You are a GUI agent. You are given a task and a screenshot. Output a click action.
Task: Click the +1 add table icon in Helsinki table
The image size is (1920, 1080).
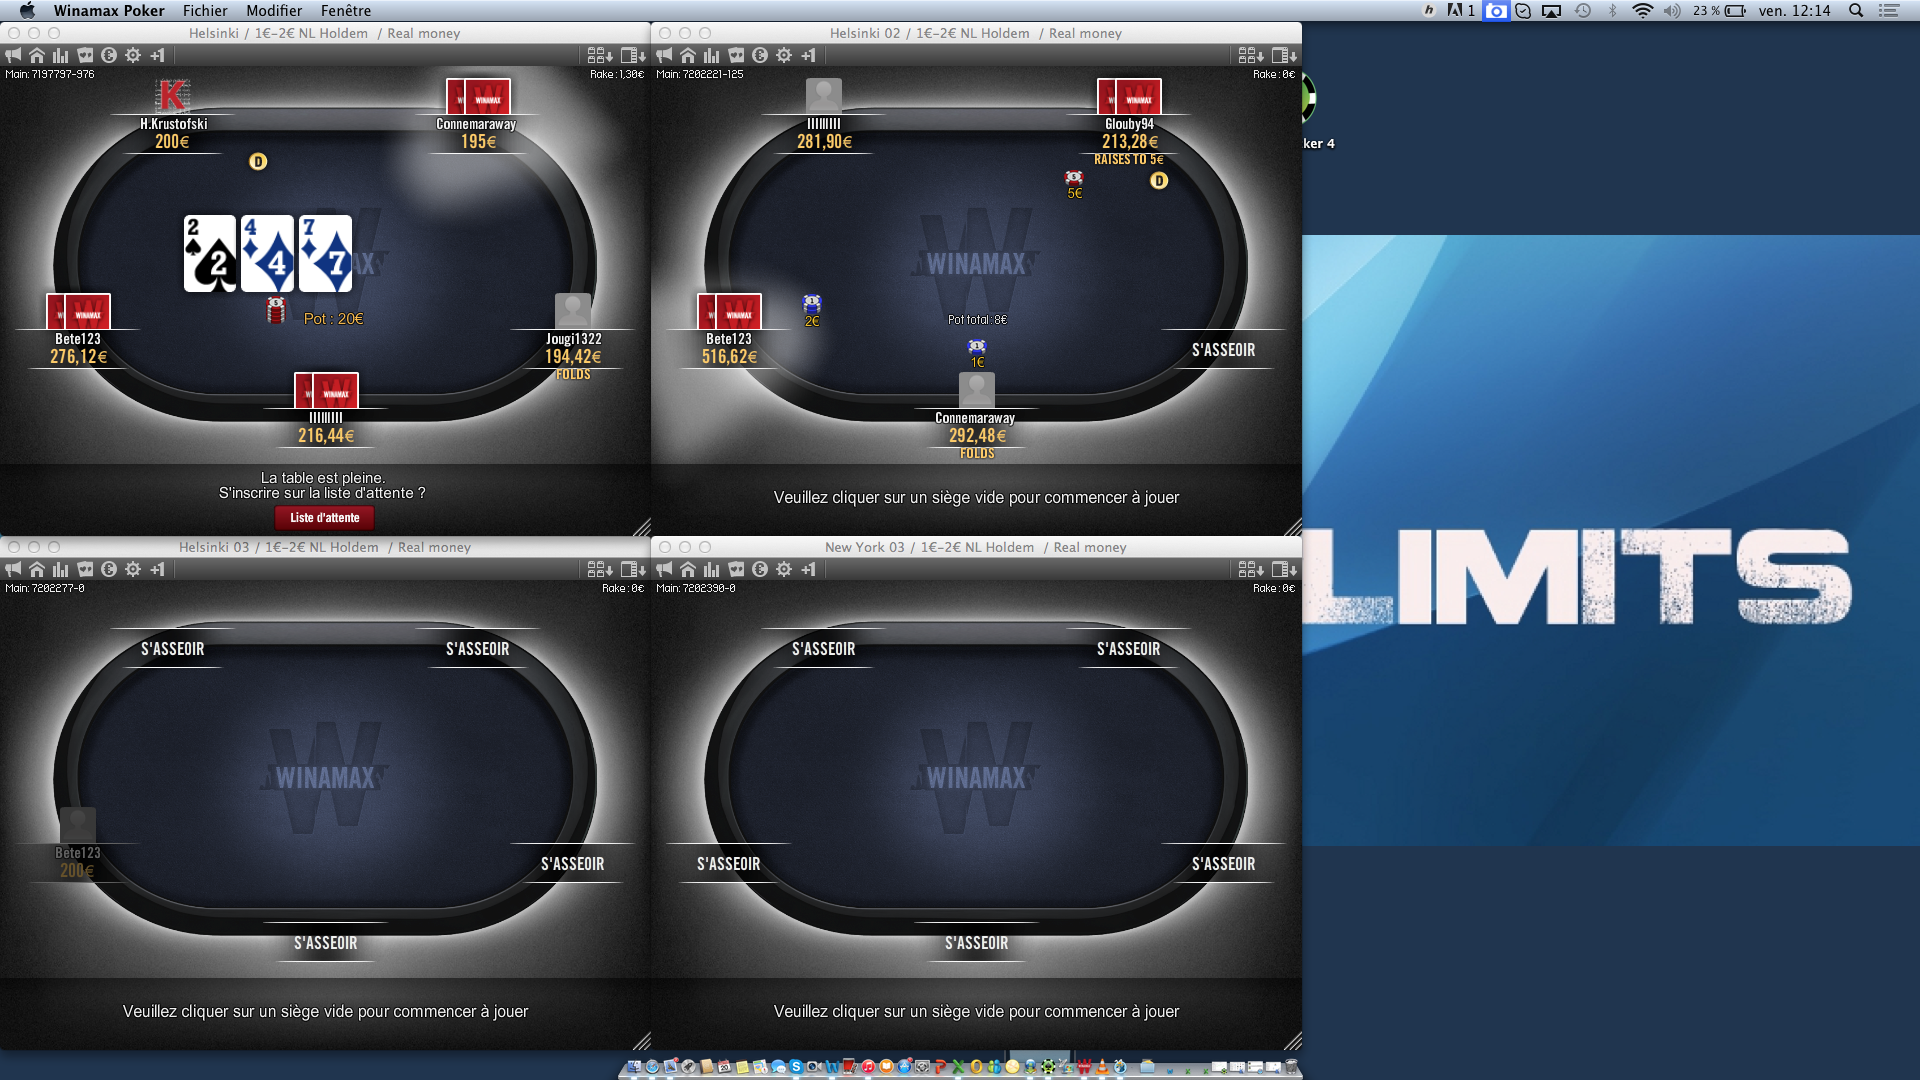click(x=157, y=55)
